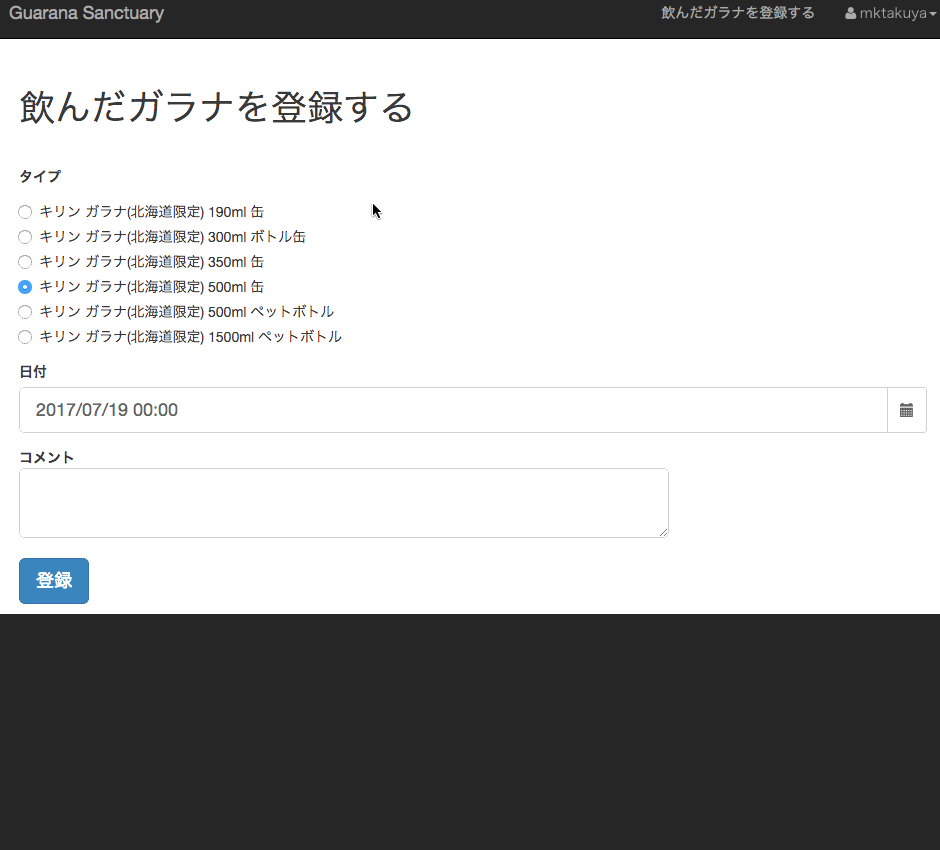Click the コメント field label
This screenshot has width=940, height=850.
pyautogui.click(x=47, y=457)
